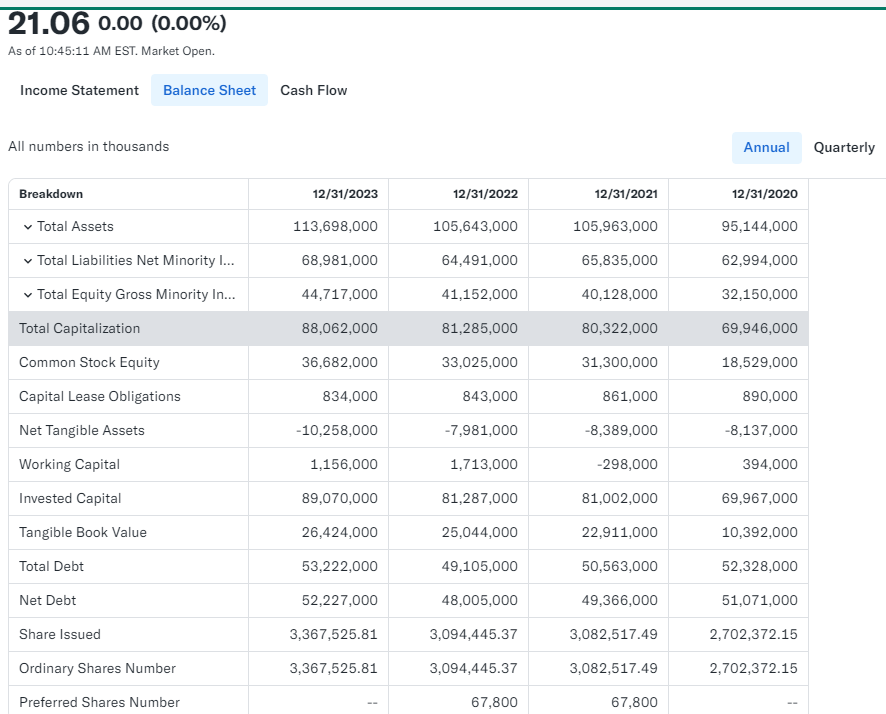
Task: Click Total Liabilities value 68,981,000
Action: pyautogui.click(x=340, y=260)
